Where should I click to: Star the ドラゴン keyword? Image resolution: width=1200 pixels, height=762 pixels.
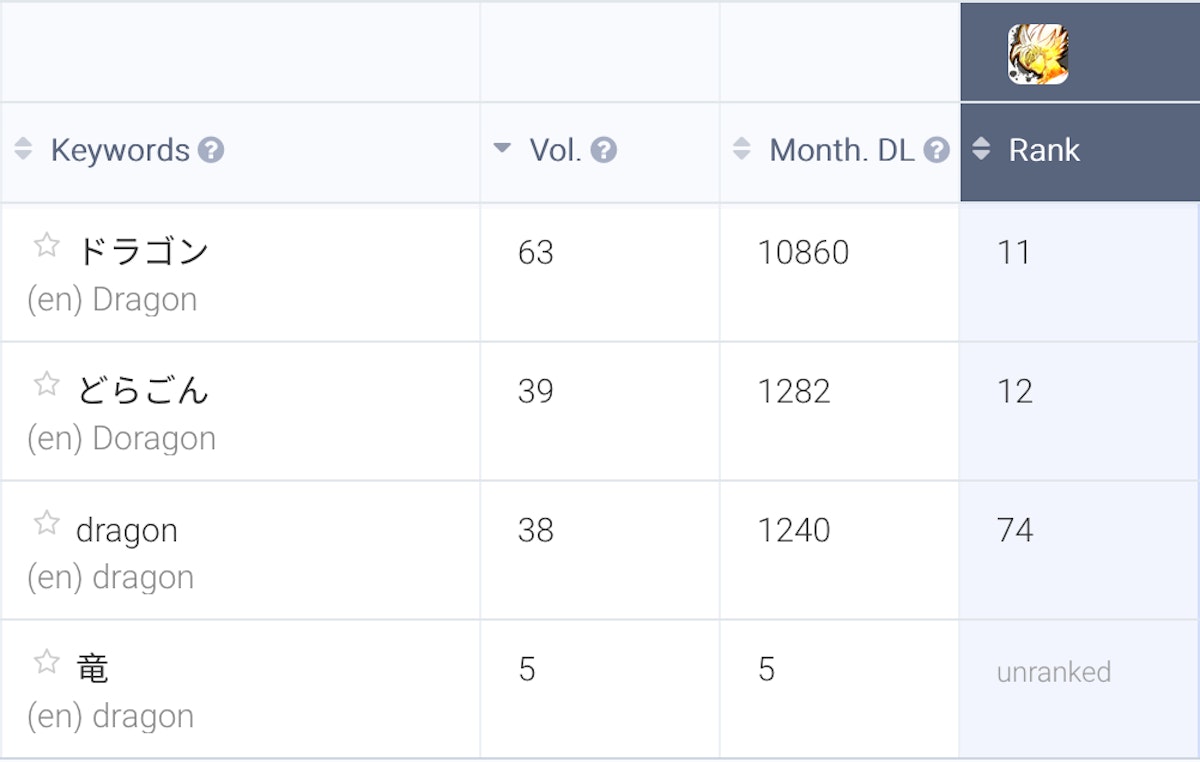point(46,246)
